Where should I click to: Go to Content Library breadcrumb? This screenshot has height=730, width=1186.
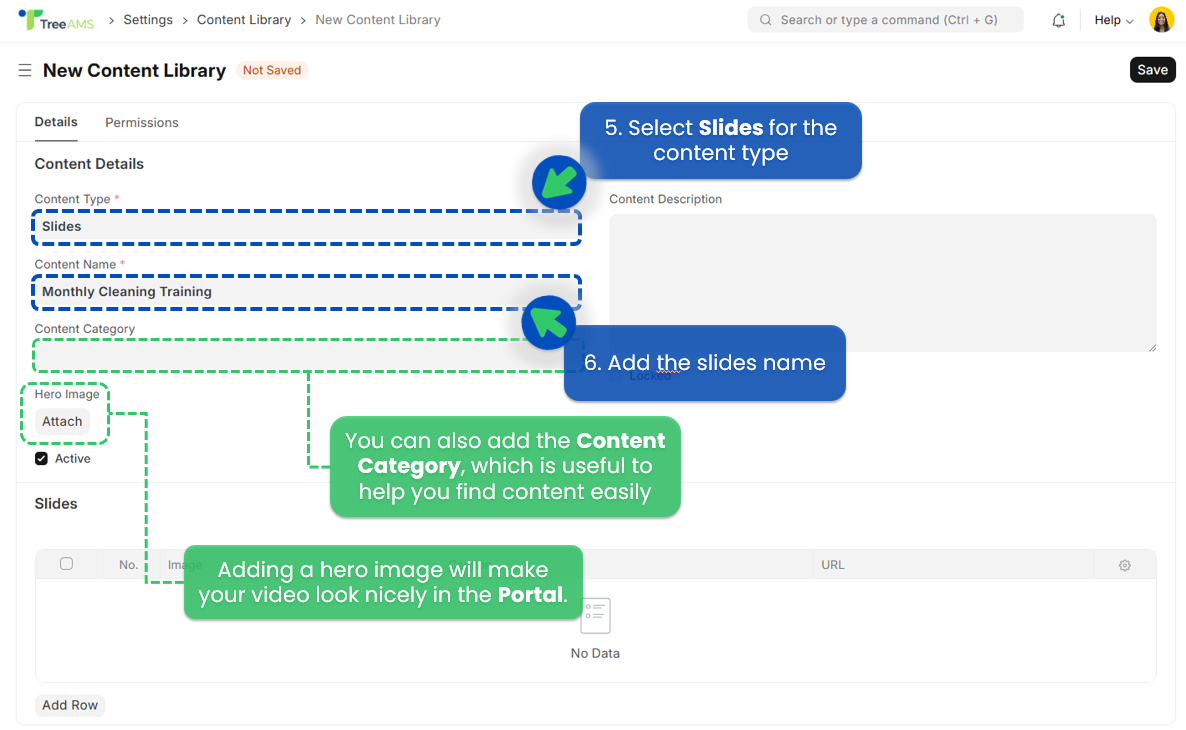[x=244, y=20]
